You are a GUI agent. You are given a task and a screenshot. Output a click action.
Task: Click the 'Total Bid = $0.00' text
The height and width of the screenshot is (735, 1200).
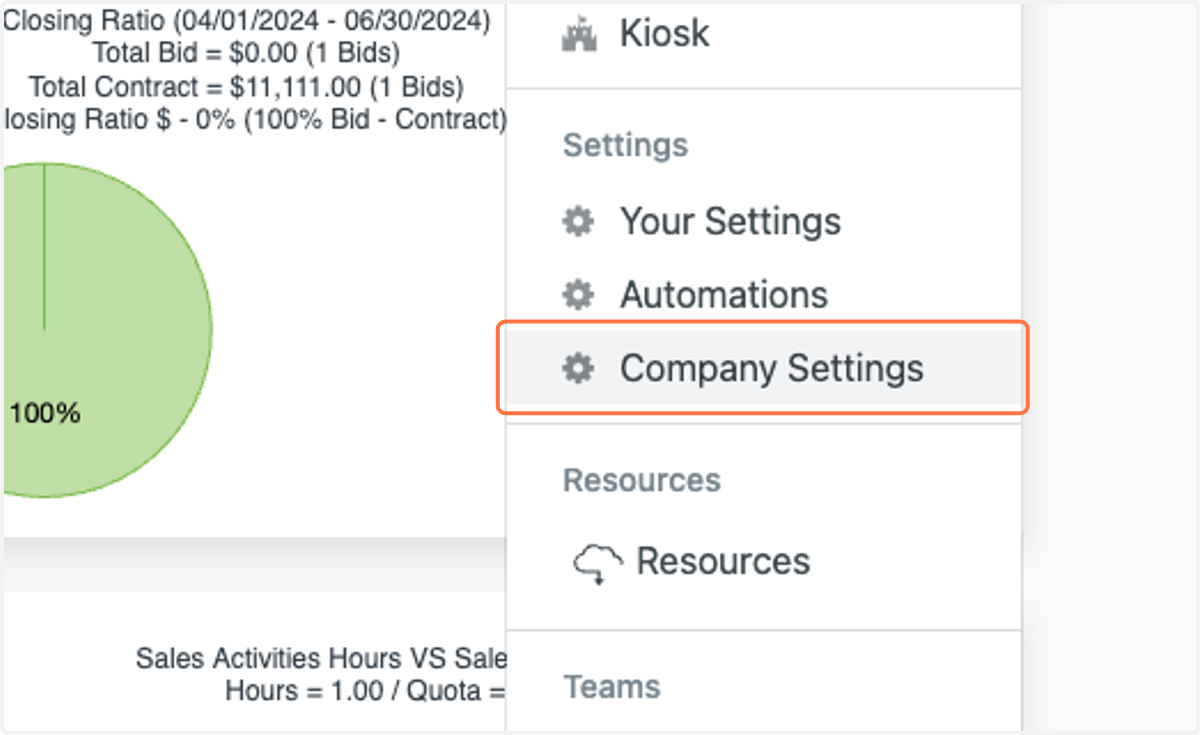click(196, 53)
